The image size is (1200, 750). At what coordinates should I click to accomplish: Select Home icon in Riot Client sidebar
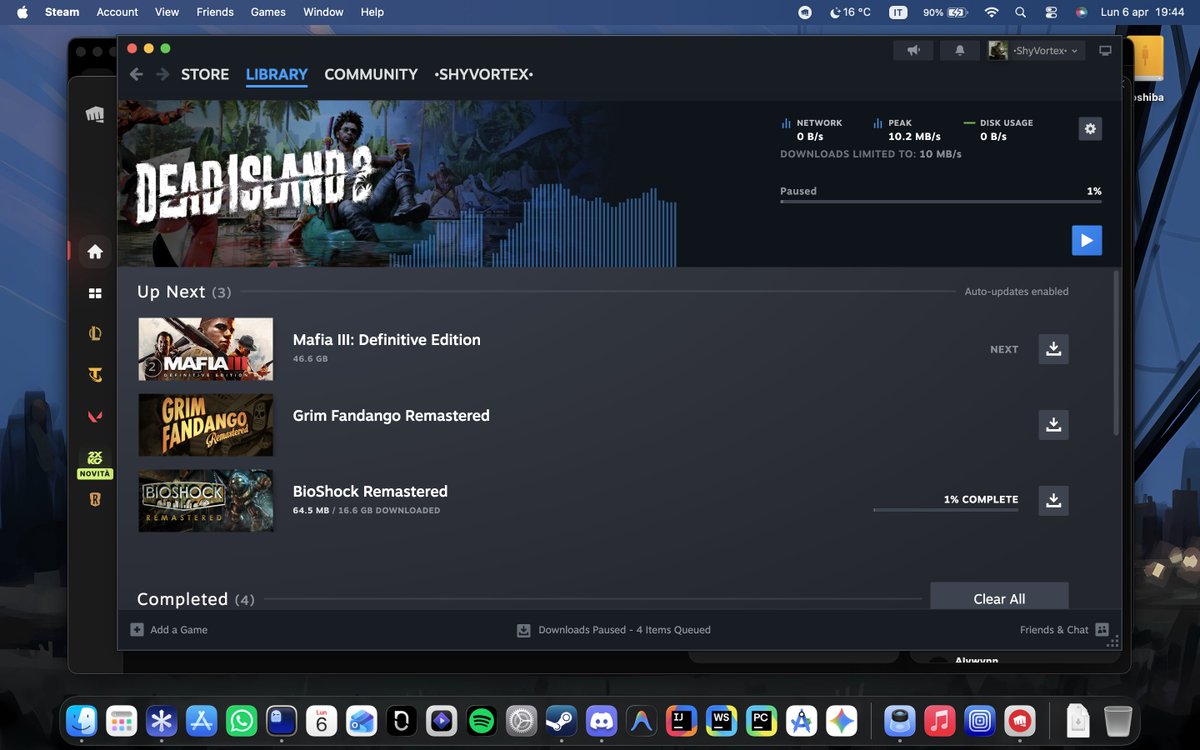[95, 252]
